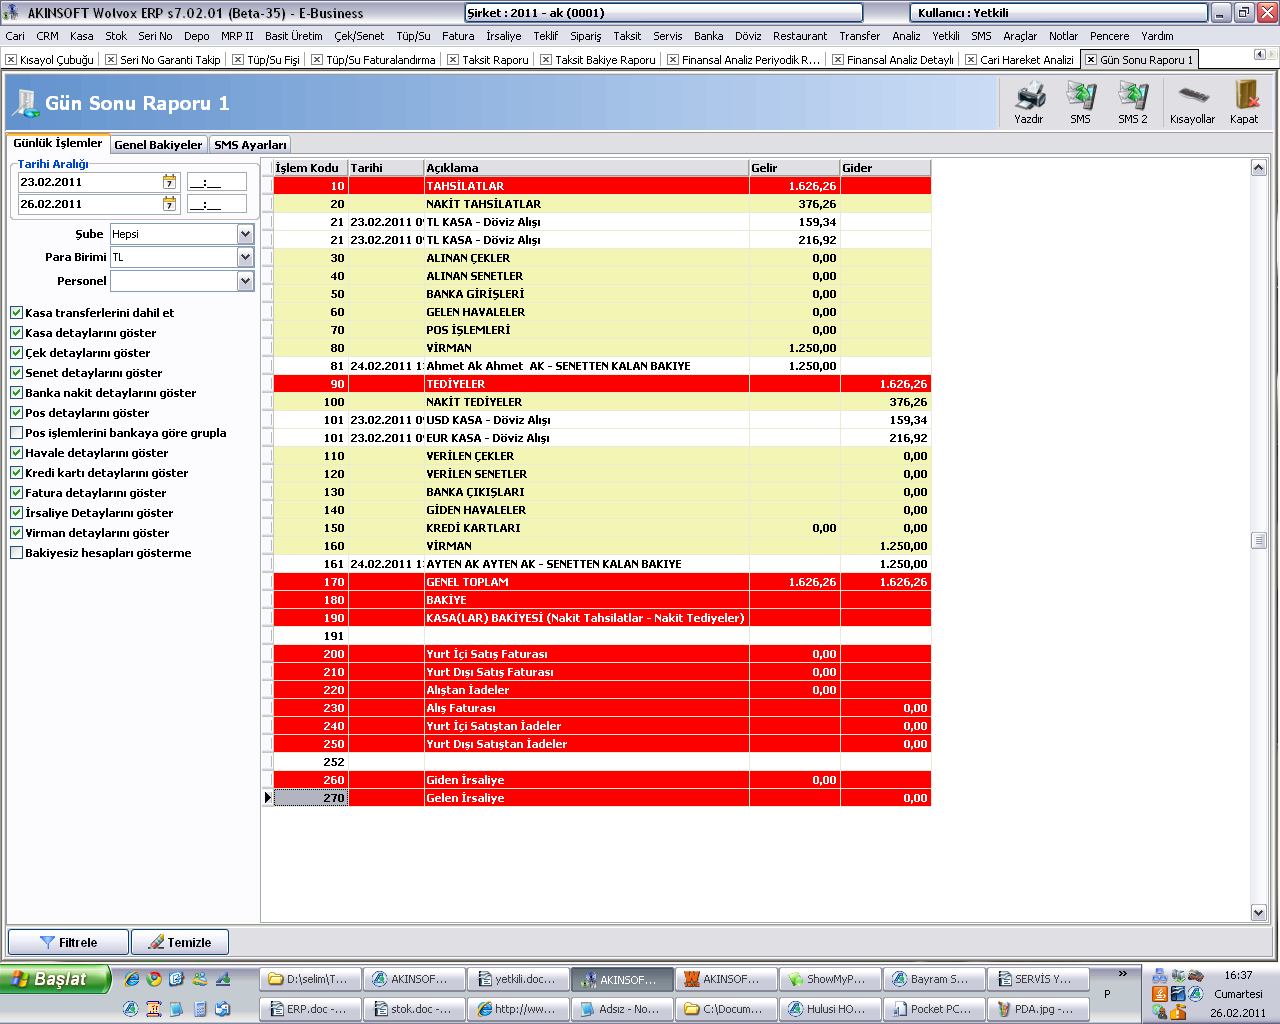This screenshot has width=1280, height=1024.
Task: Click start time field beside 23.02.2011
Action: (x=217, y=182)
